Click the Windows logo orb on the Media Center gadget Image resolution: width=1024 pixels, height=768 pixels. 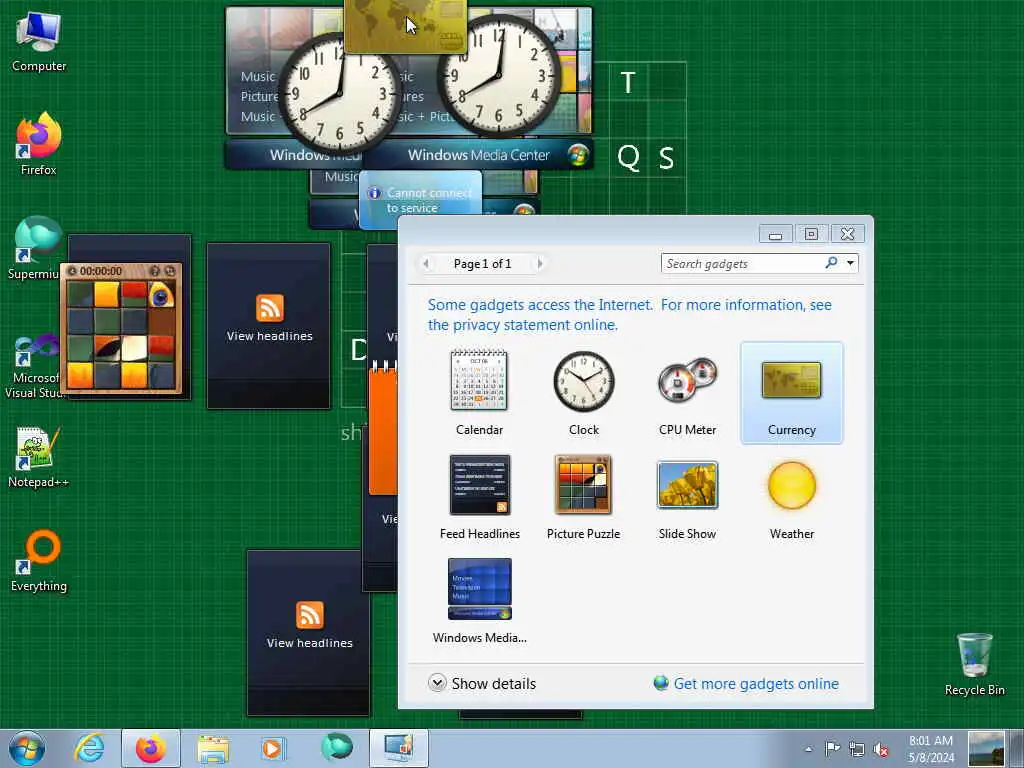[578, 155]
